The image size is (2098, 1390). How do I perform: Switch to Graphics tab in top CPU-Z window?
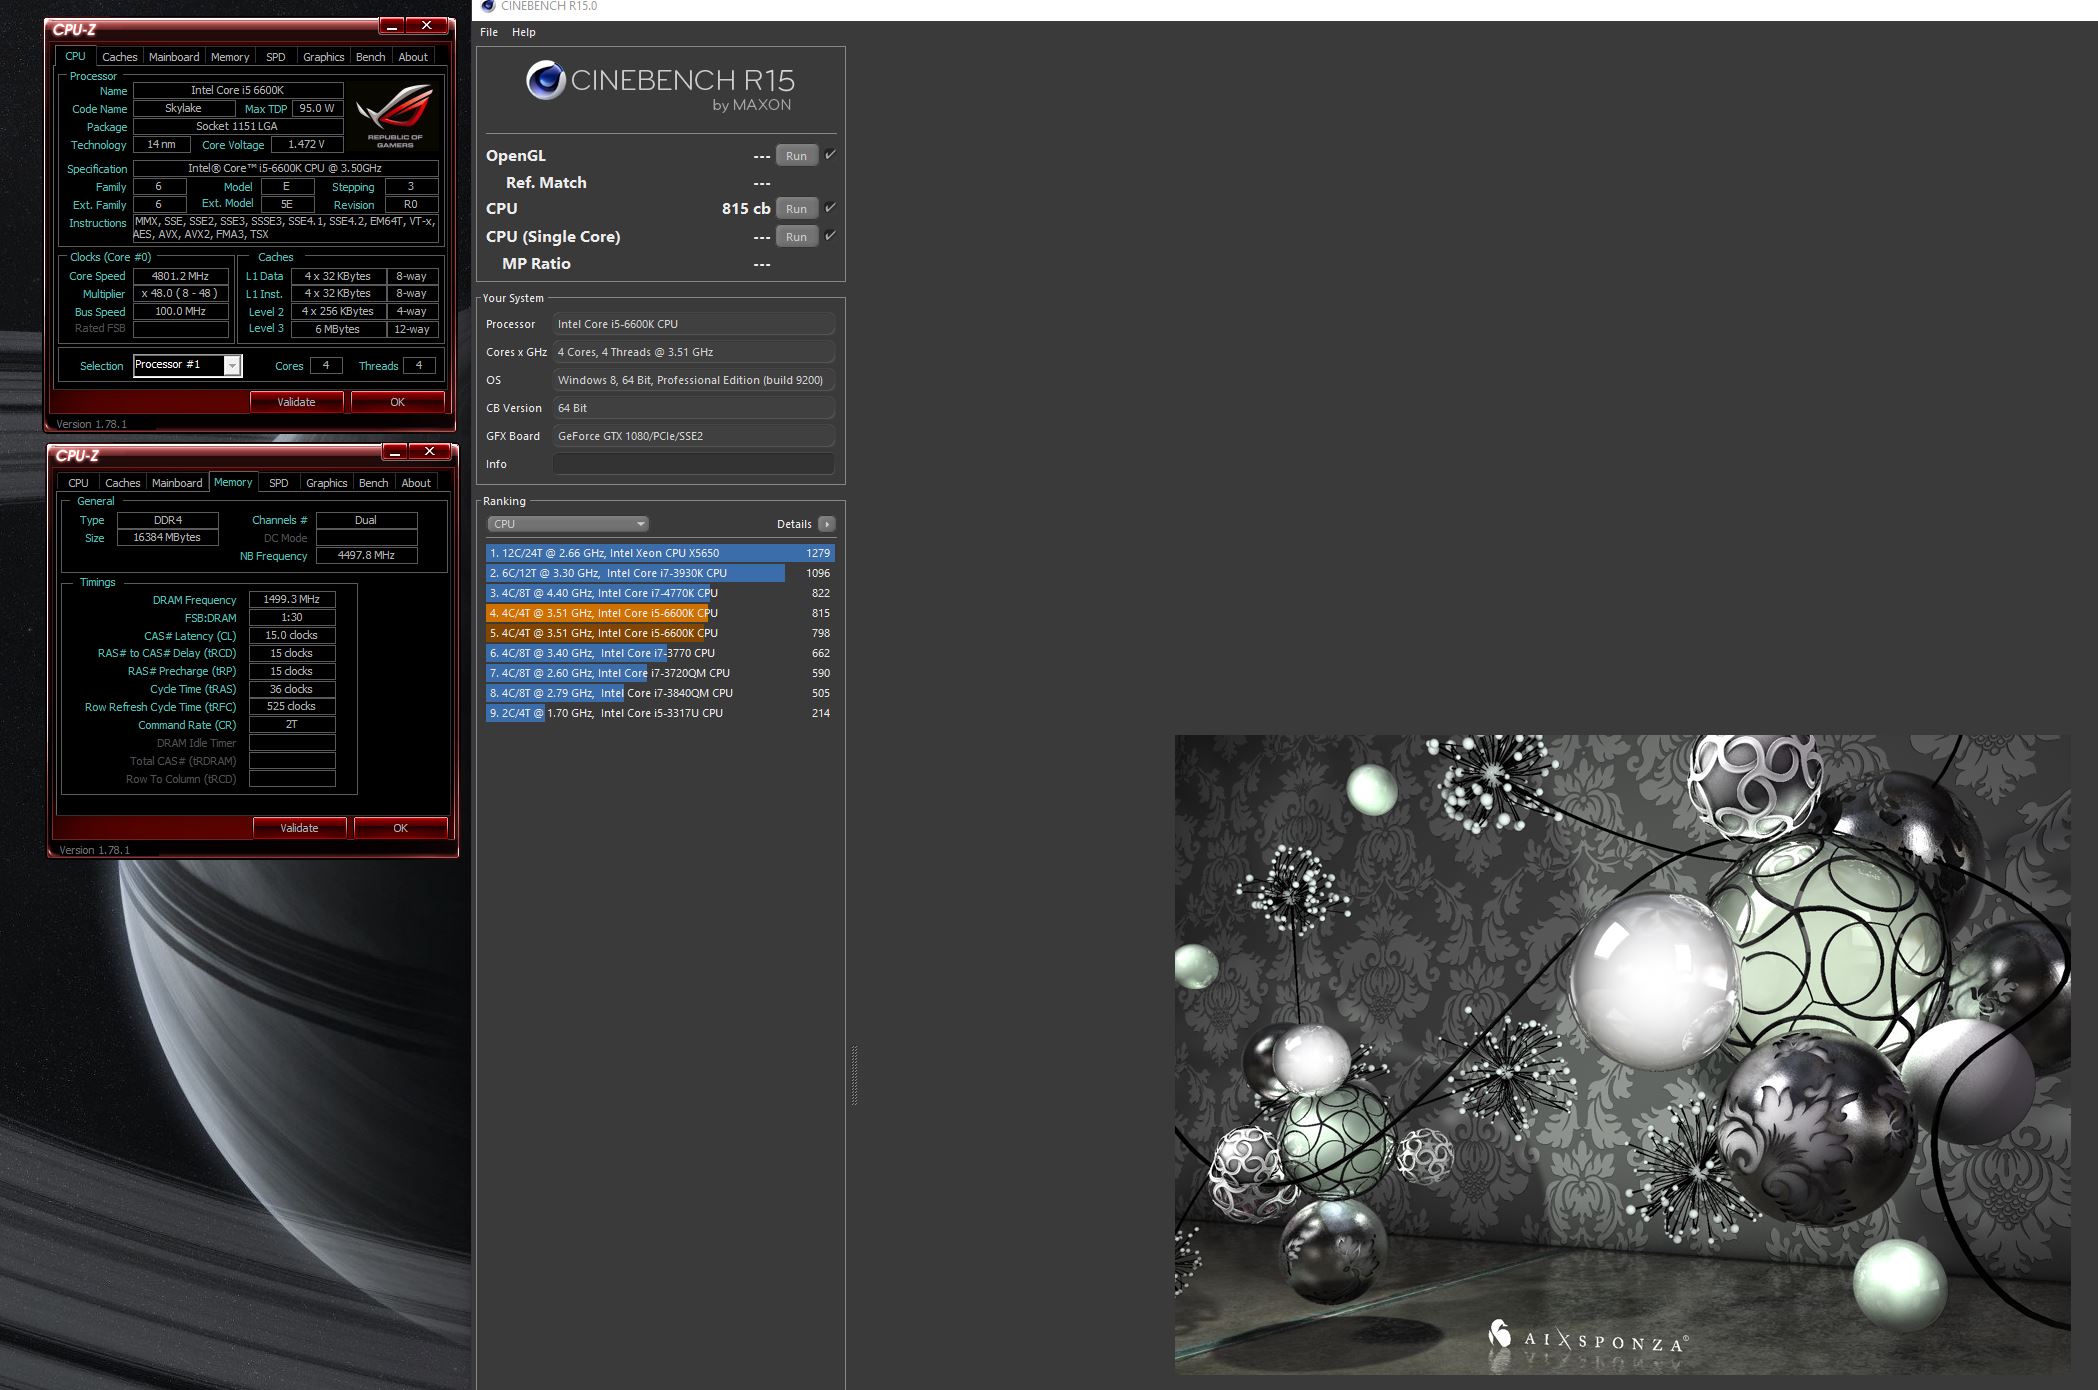323,57
